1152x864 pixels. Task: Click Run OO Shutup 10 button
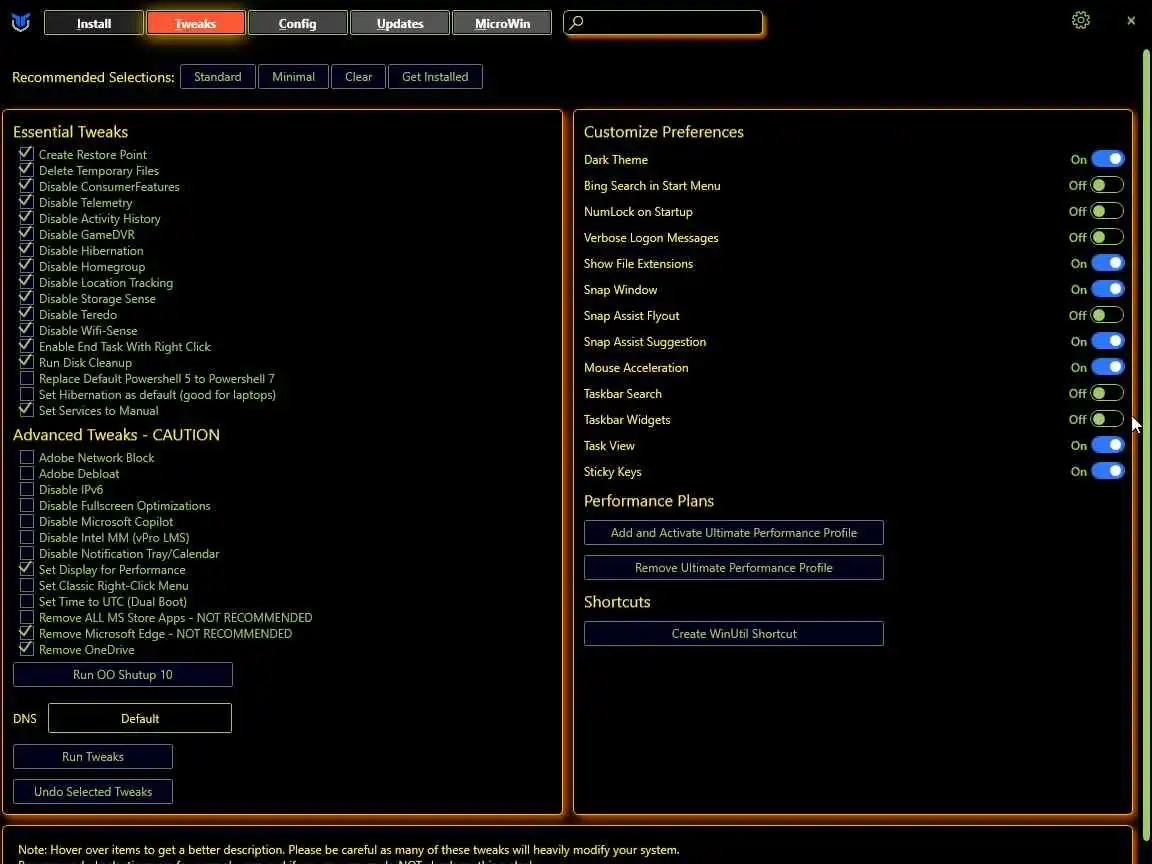(123, 674)
